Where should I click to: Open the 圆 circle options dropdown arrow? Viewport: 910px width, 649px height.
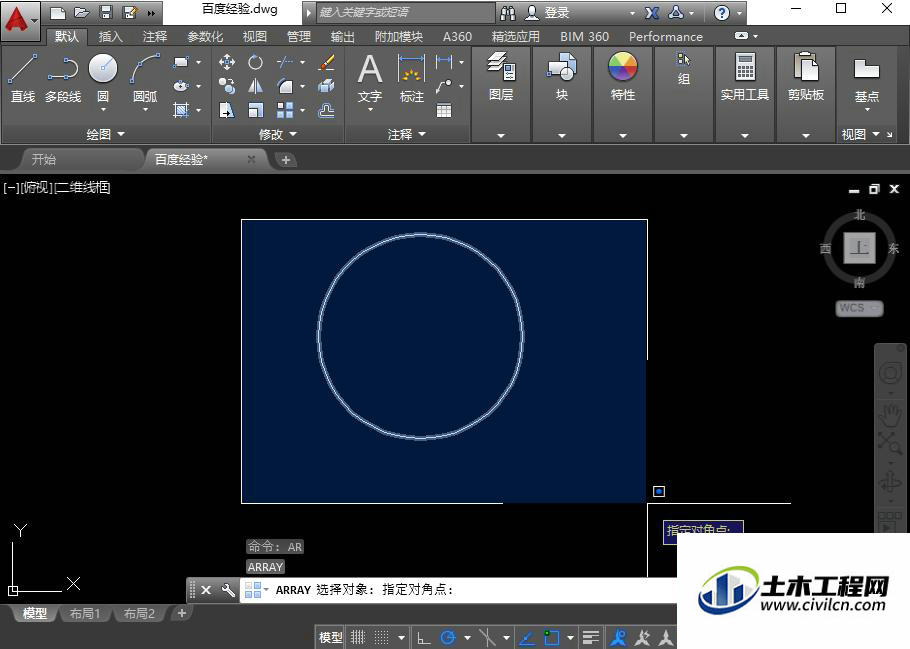(103, 110)
